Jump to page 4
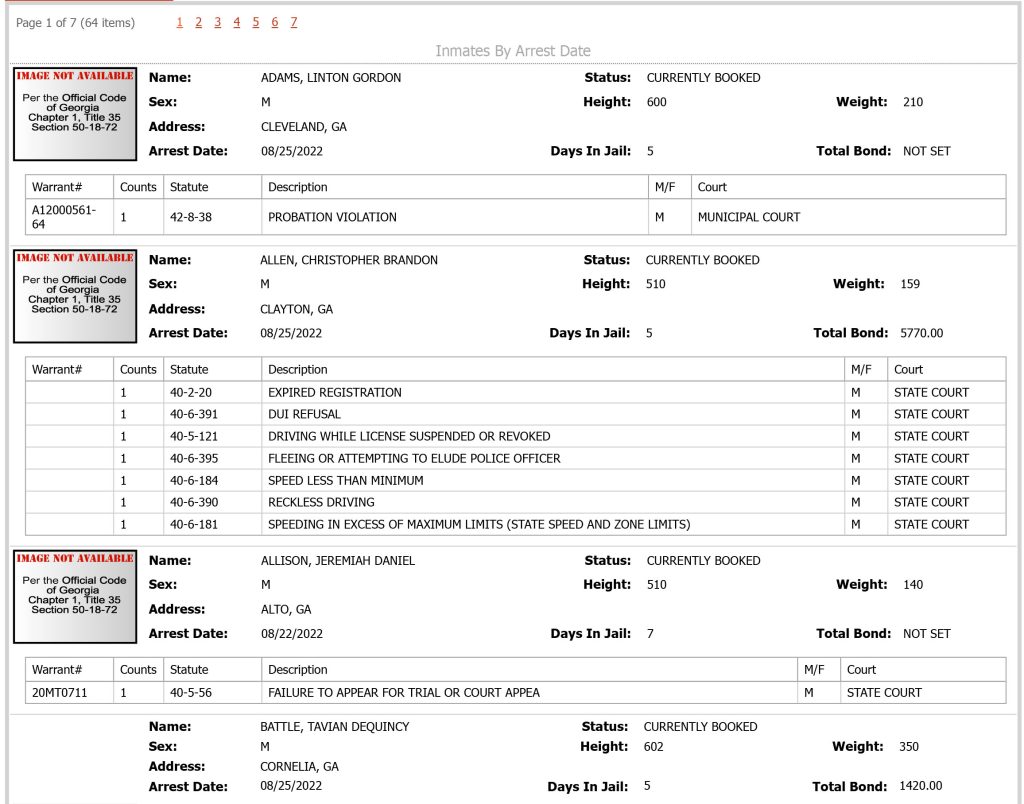The image size is (1024, 804). pyautogui.click(x=236, y=23)
